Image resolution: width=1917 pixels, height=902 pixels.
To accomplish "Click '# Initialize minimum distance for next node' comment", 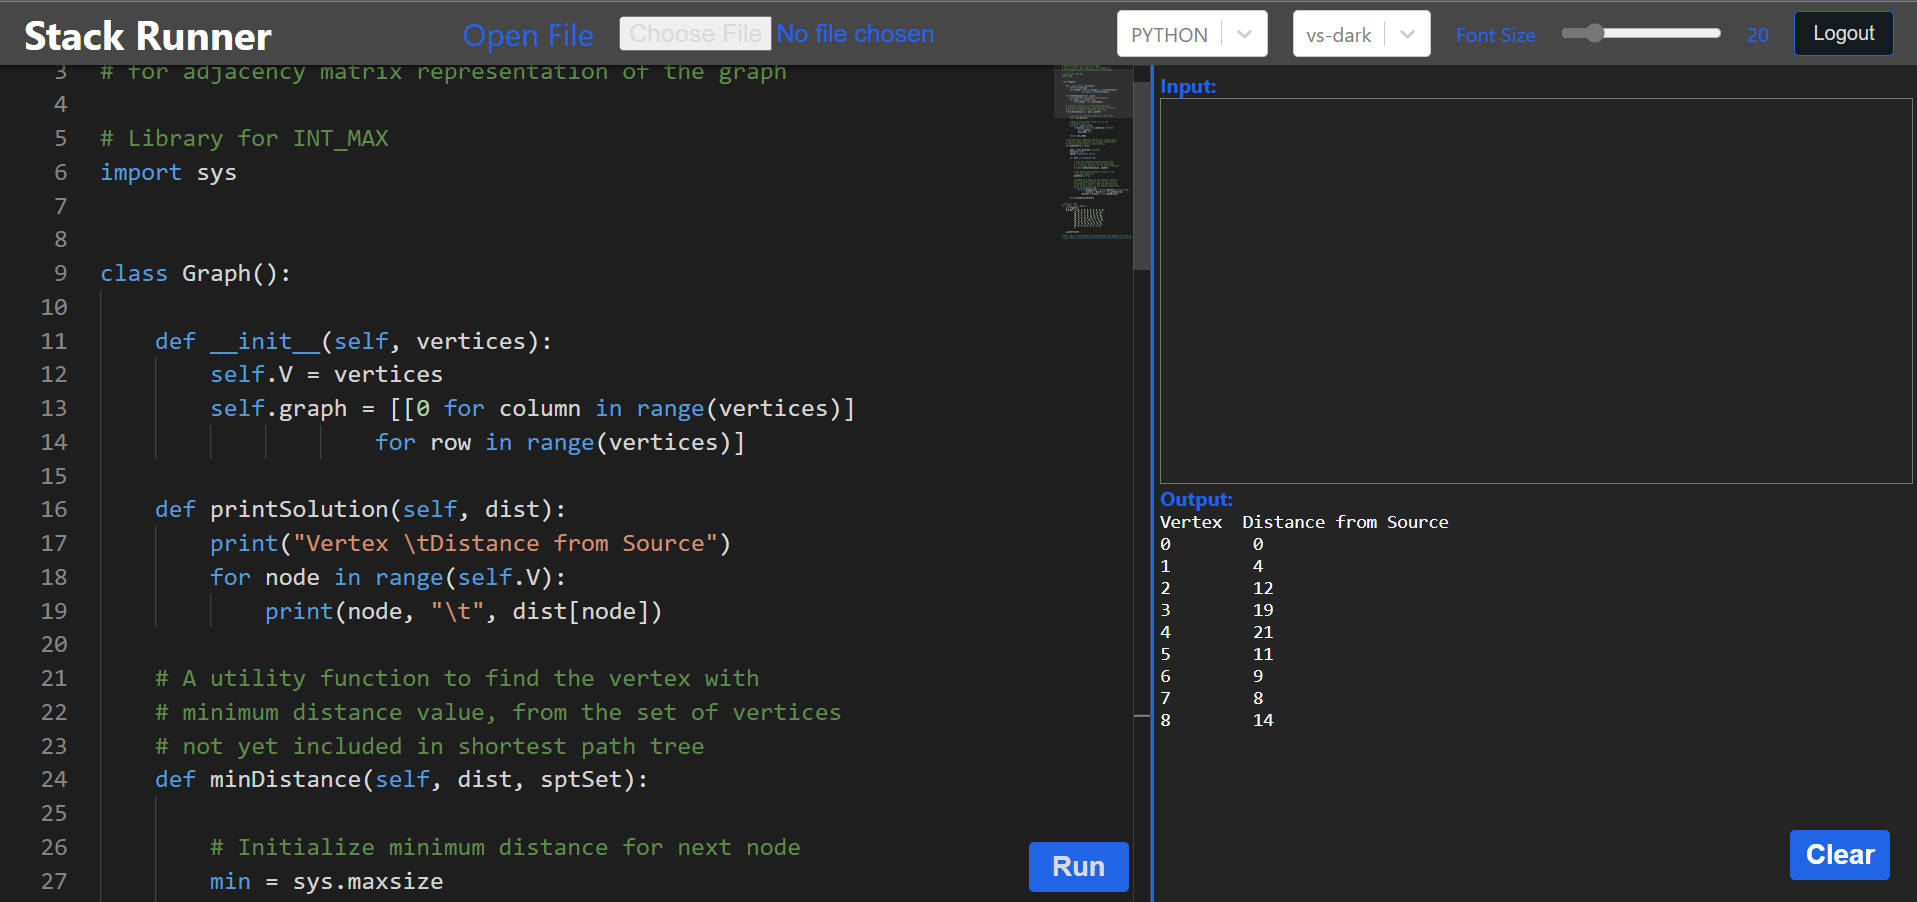I will [x=505, y=847].
